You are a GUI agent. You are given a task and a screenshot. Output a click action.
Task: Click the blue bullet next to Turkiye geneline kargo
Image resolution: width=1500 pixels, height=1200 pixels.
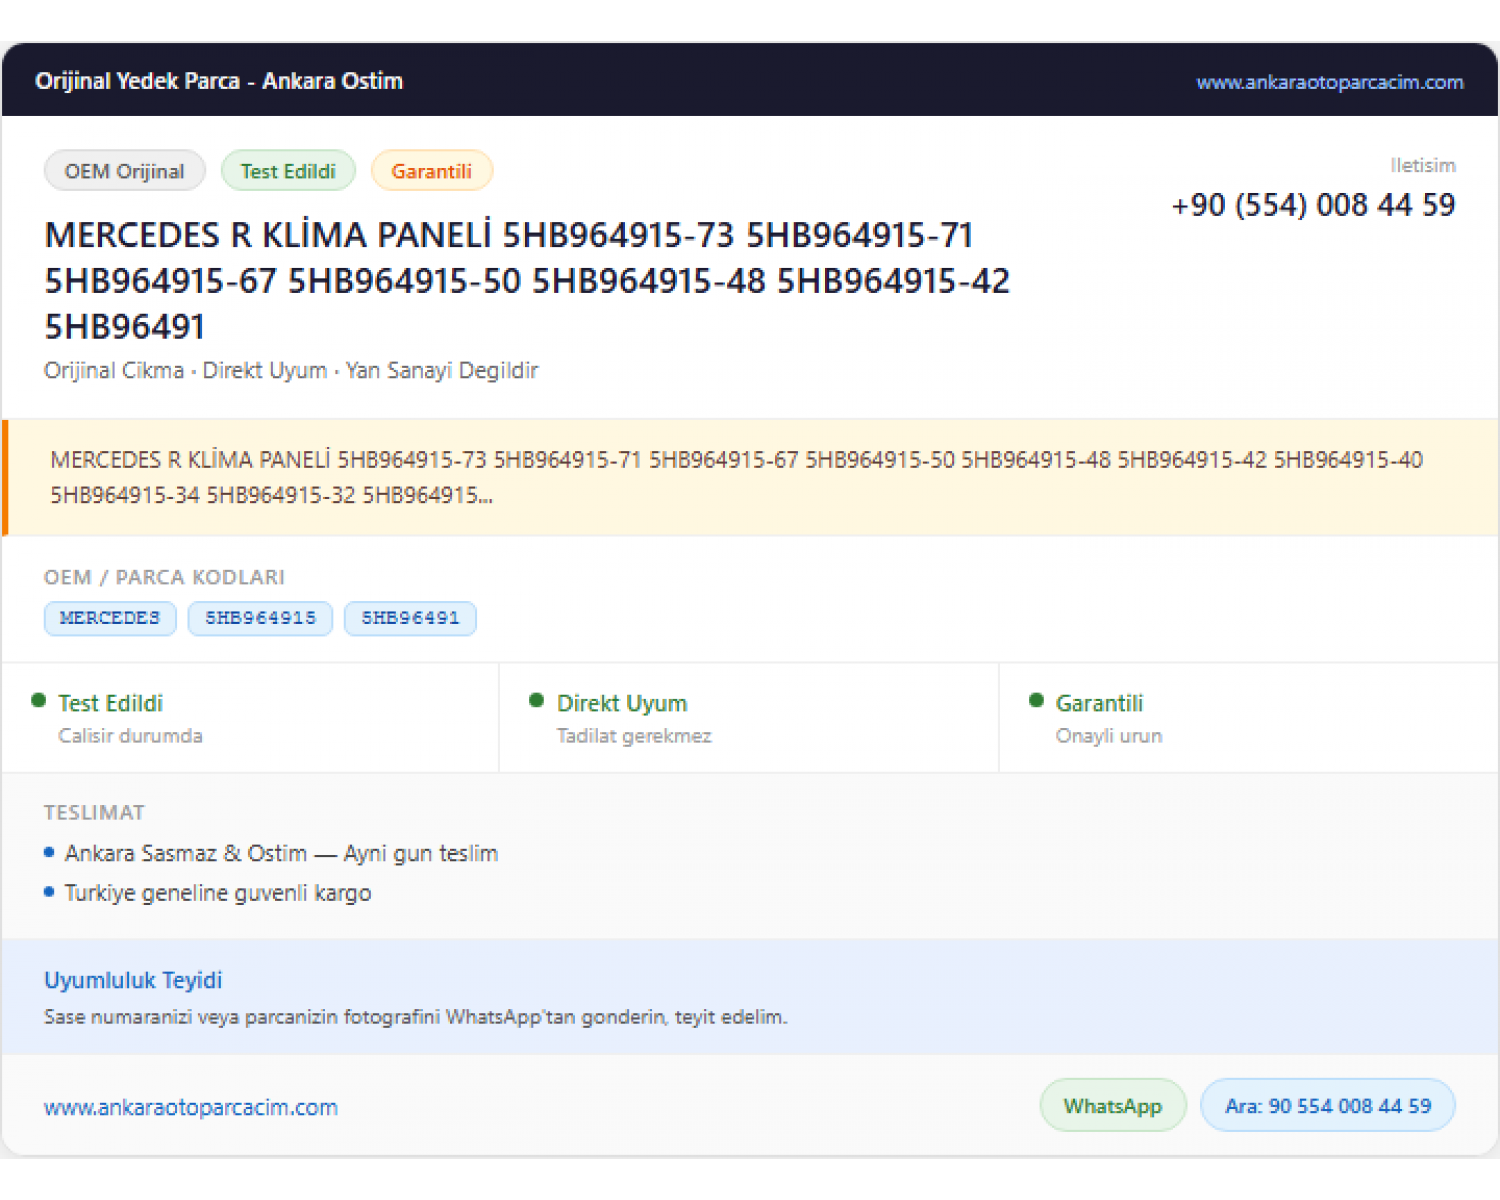click(49, 892)
